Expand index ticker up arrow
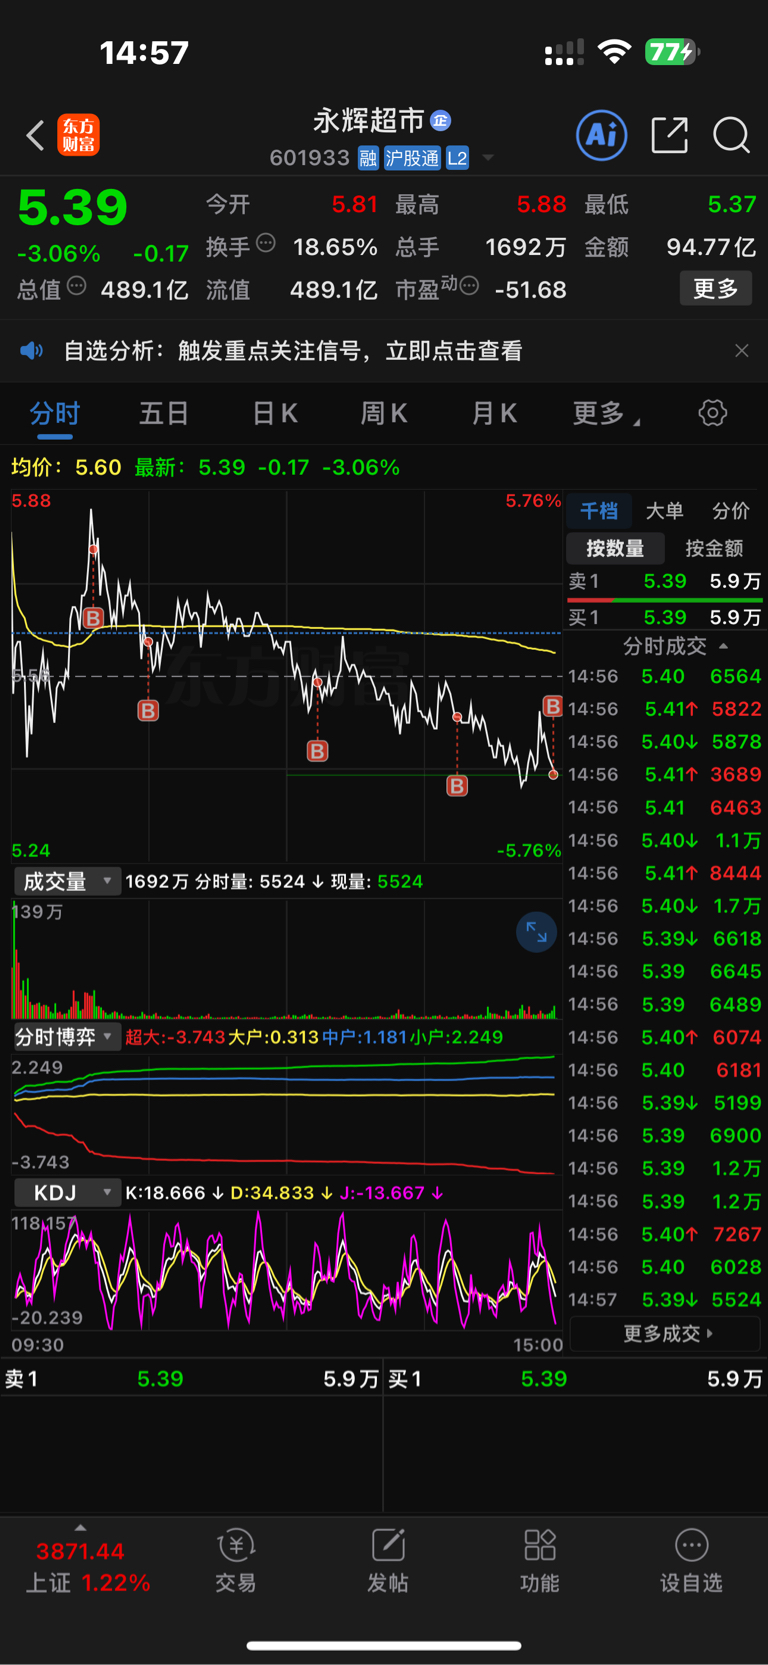Viewport: 768px width, 1665px height. pyautogui.click(x=80, y=1527)
